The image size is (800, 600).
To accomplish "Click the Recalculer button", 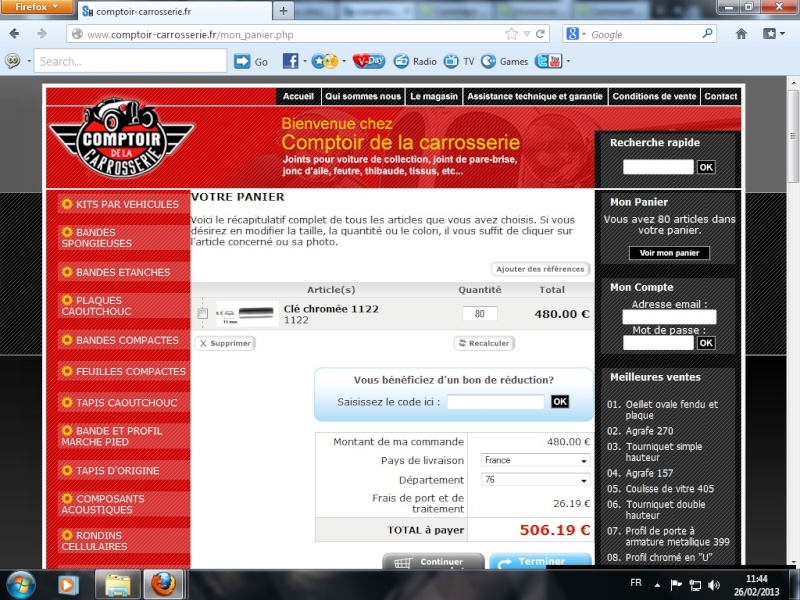I will pyautogui.click(x=484, y=343).
